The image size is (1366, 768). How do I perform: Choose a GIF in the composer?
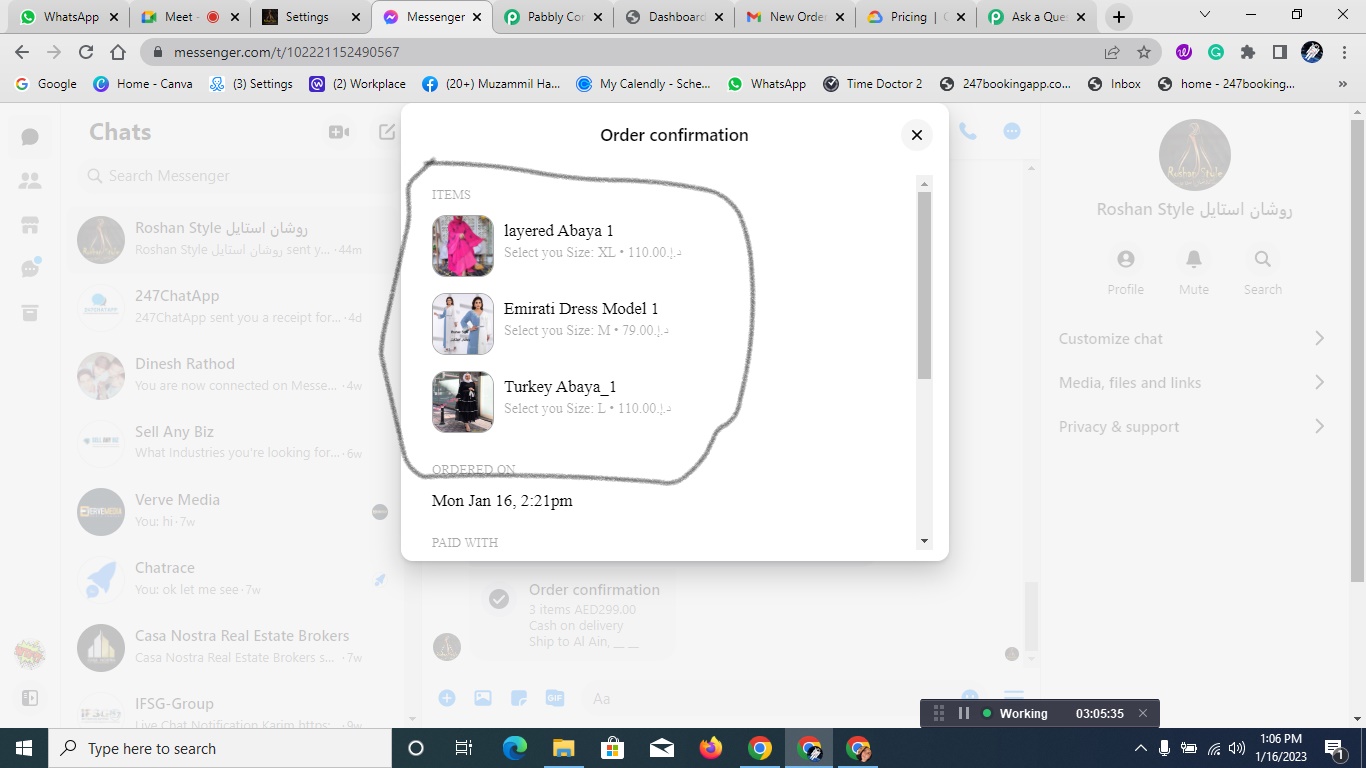pos(555,698)
